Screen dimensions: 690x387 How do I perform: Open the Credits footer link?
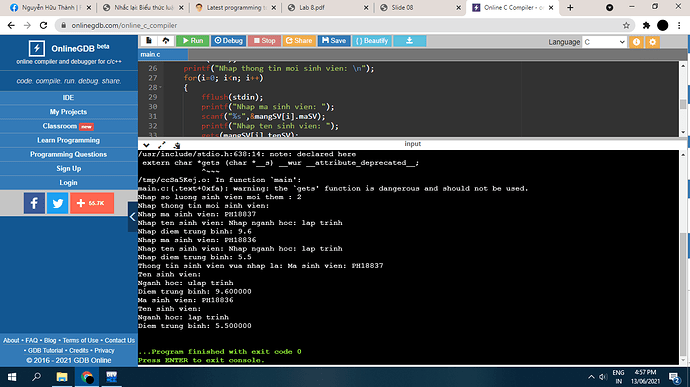click(x=79, y=350)
